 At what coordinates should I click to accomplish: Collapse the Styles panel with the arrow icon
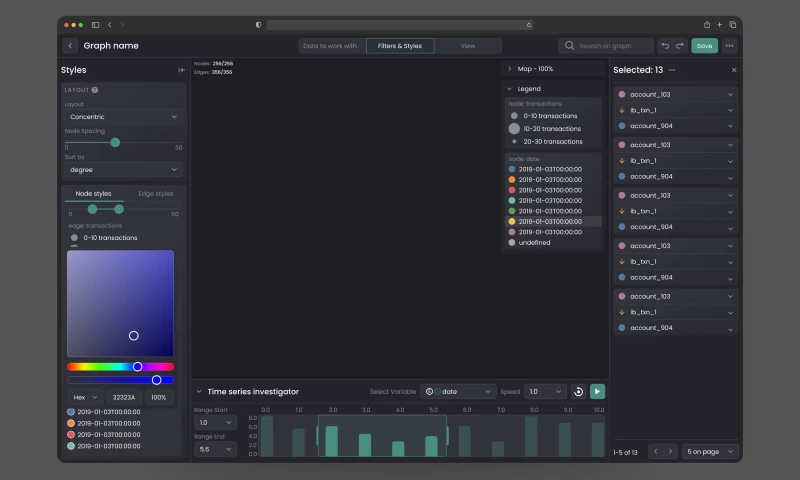coord(181,70)
